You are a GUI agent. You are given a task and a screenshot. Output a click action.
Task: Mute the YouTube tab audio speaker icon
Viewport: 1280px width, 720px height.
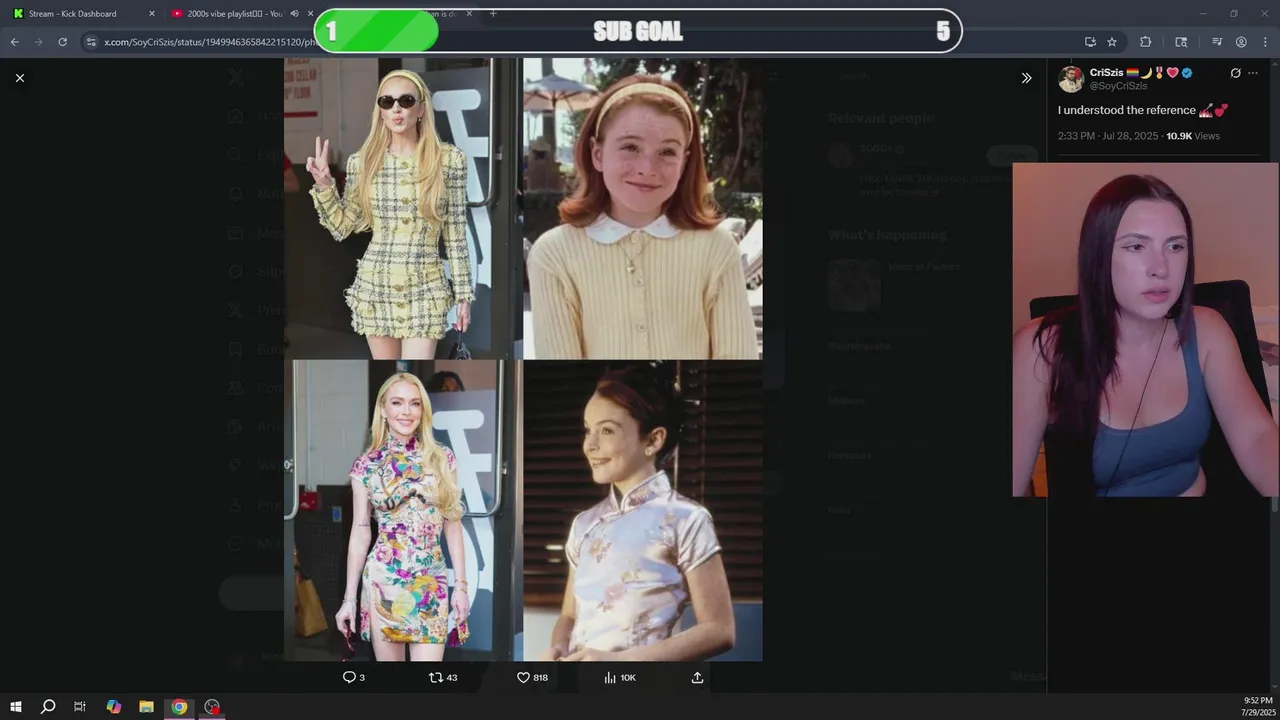coord(294,14)
